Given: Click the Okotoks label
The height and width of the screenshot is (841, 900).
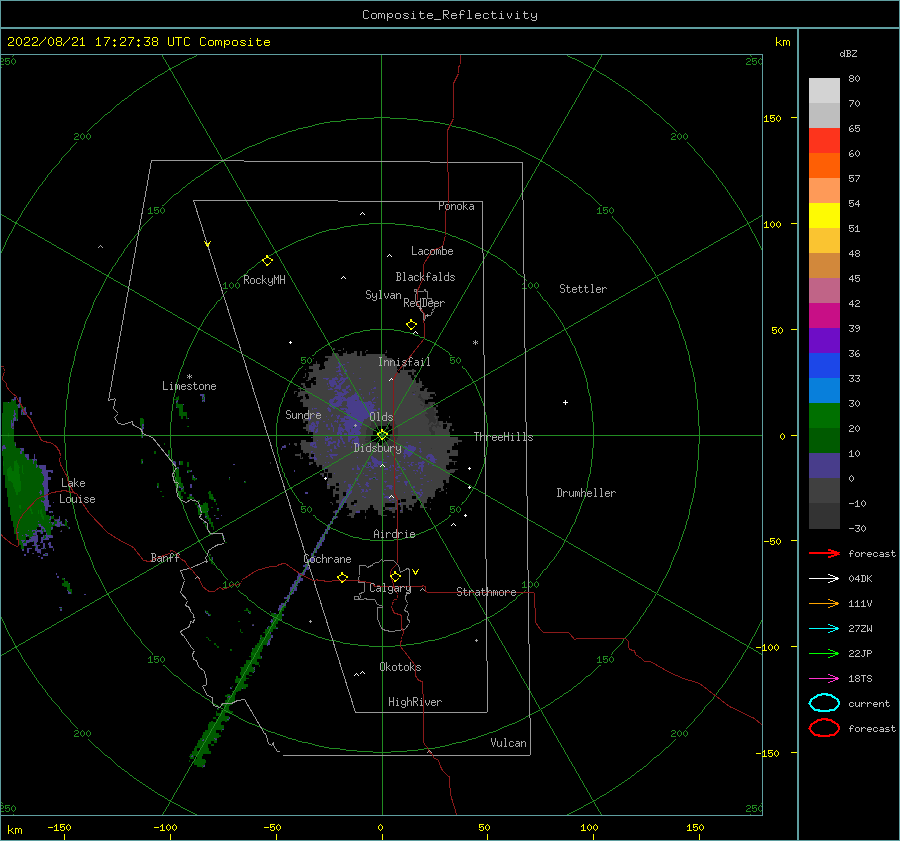Looking at the screenshot, I should point(400,668).
